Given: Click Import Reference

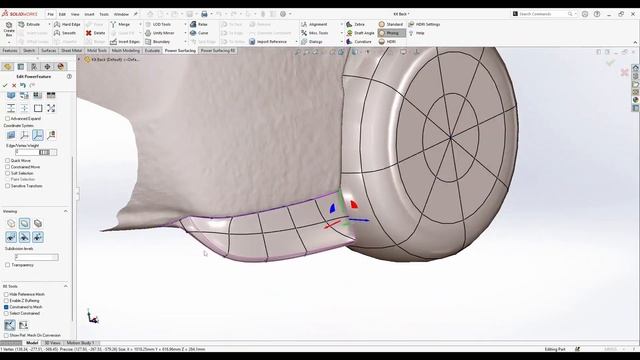Looking at the screenshot, I should click(268, 42).
